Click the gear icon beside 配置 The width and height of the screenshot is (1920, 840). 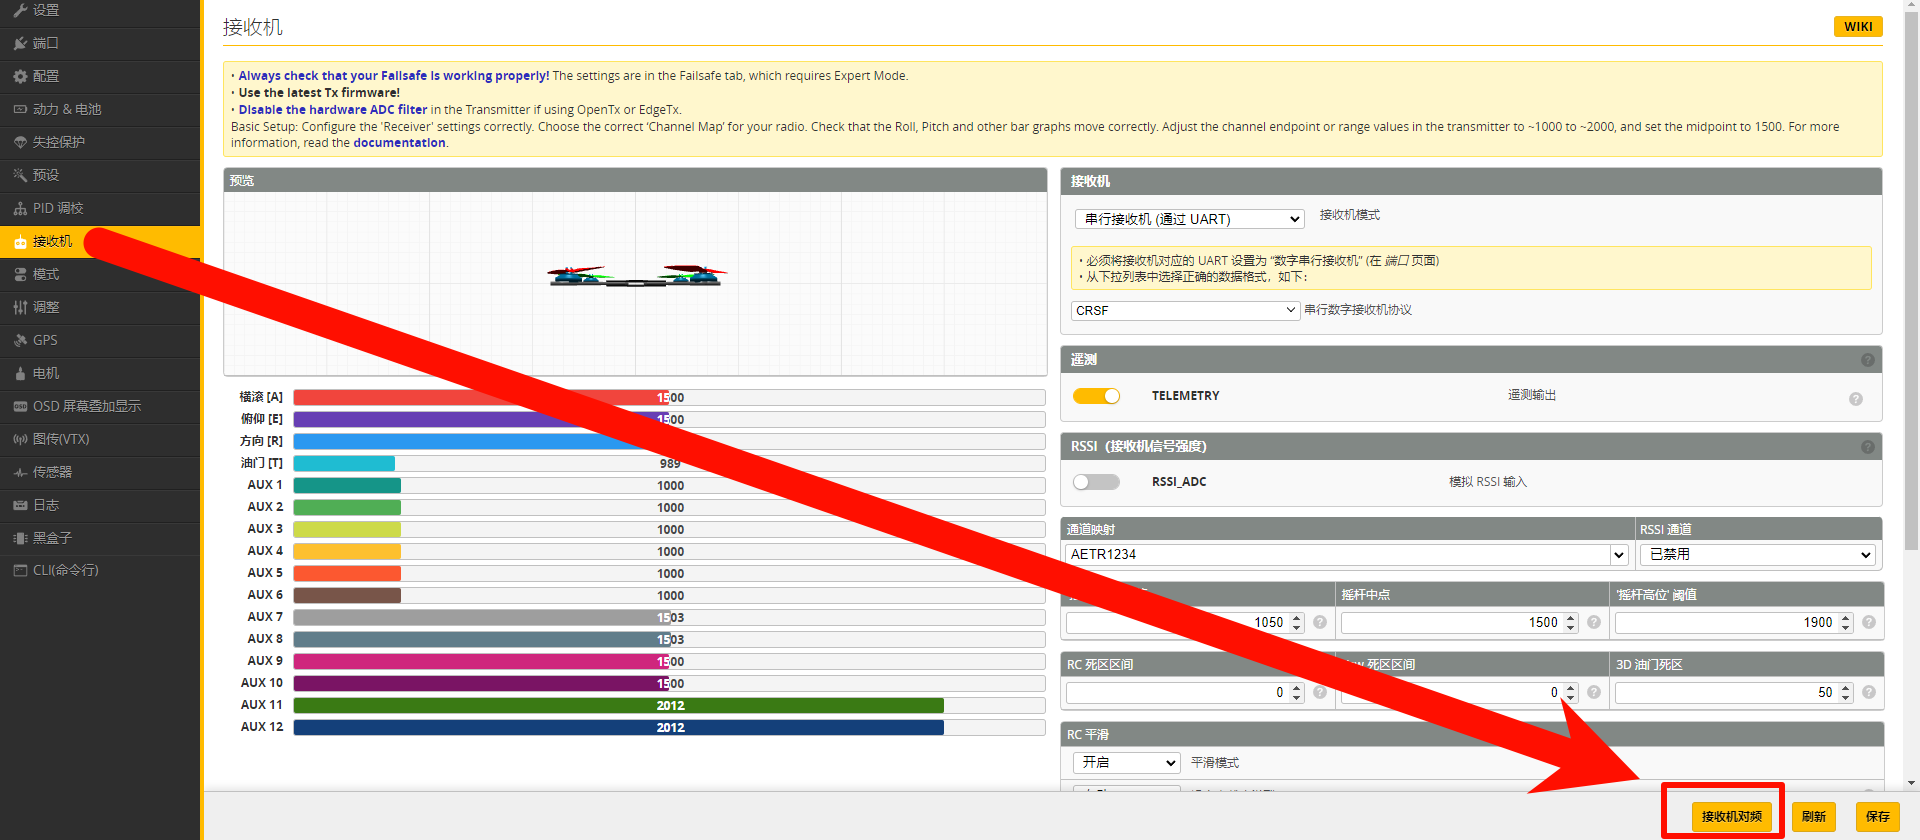tap(20, 76)
